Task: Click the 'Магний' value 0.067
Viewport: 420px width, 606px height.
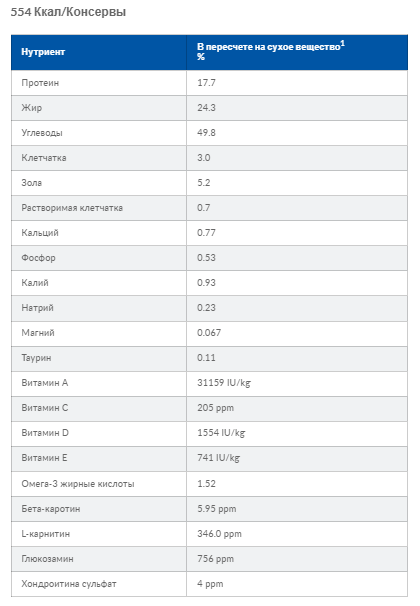Action: pyautogui.click(x=209, y=333)
